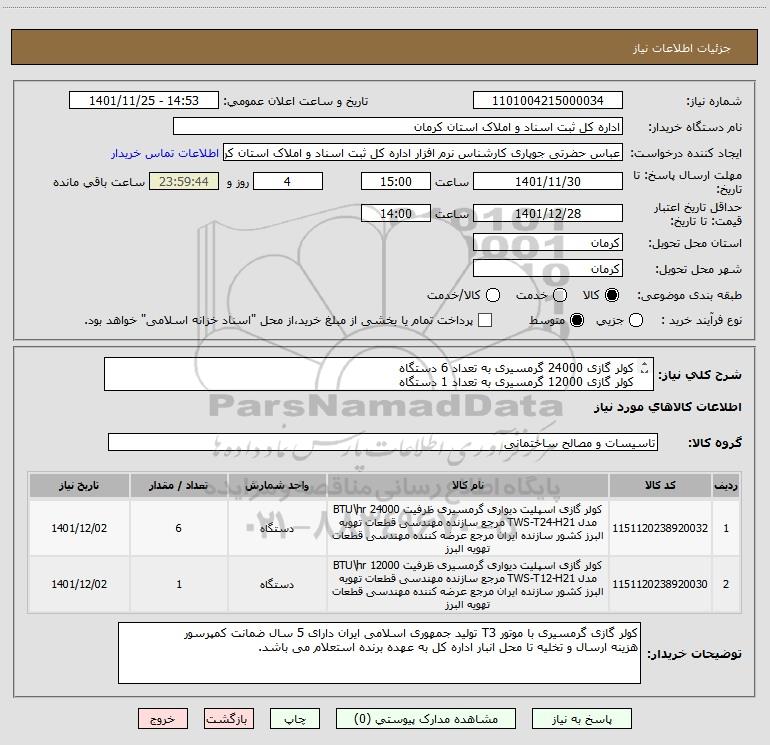
Task: Click the خروج exit button
Action: pyautogui.click(x=163, y=719)
